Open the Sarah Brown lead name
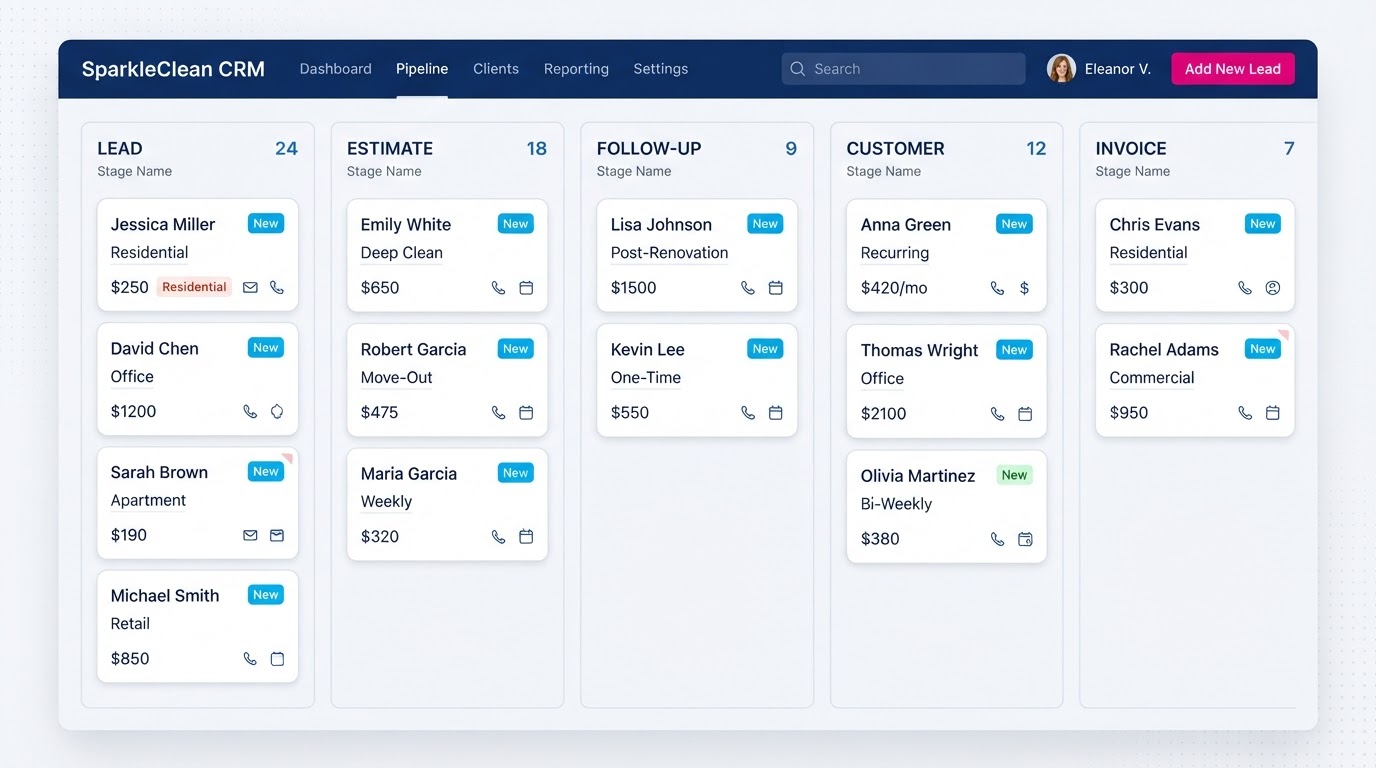The height and width of the screenshot is (768, 1376). click(159, 472)
